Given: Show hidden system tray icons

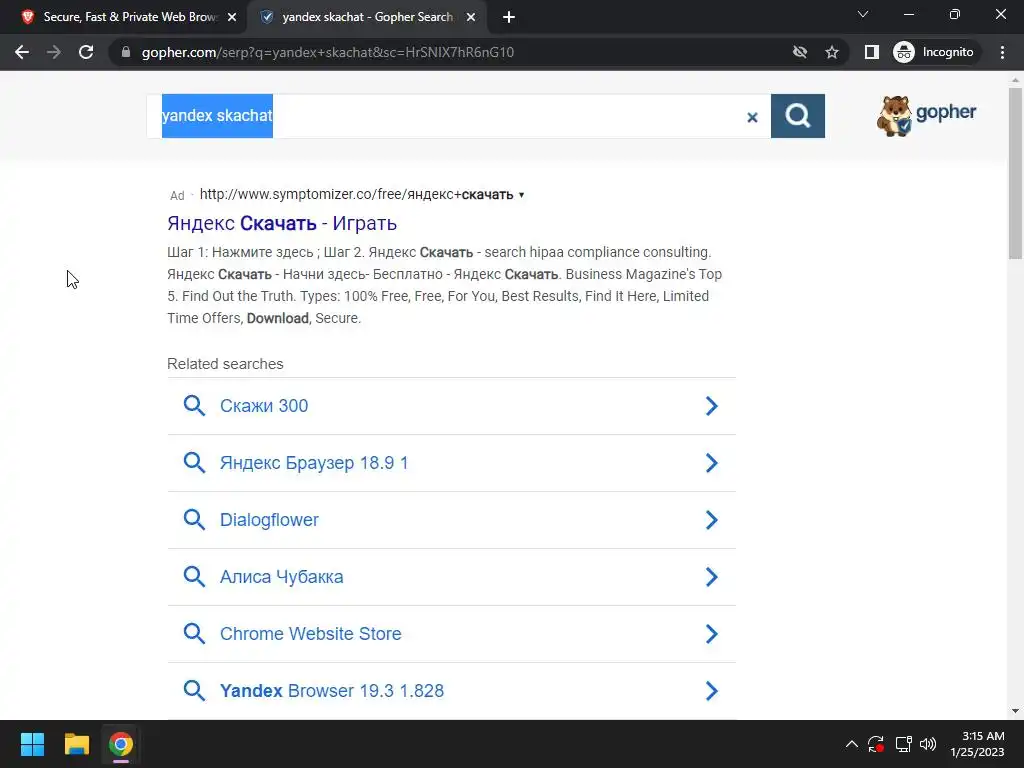Looking at the screenshot, I should tap(852, 744).
